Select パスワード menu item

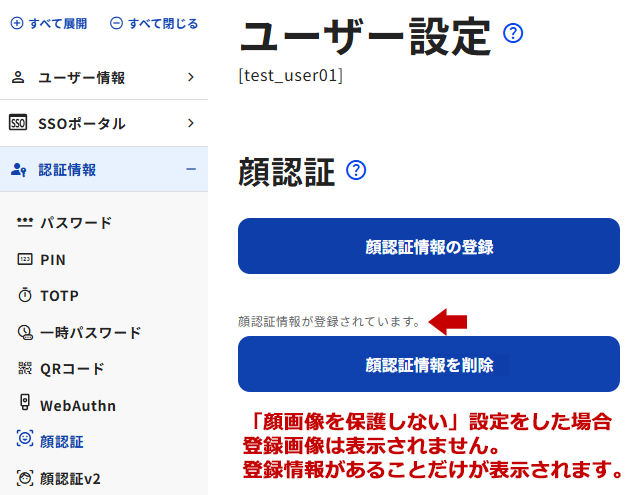76,223
